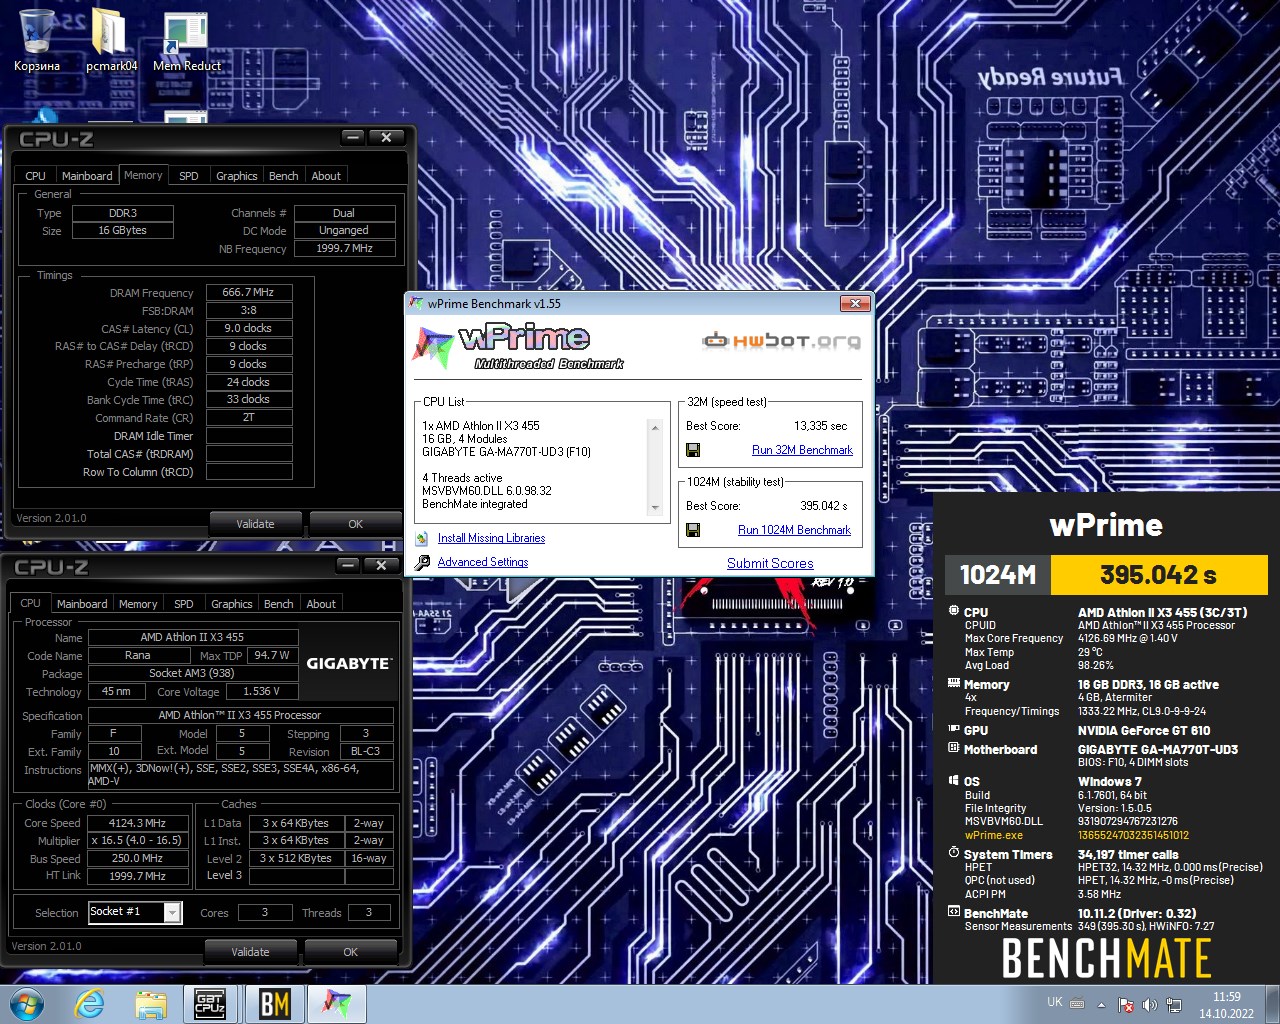Click the keyboard tray icon next to UK
The image size is (1280, 1024).
(x=1077, y=1004)
